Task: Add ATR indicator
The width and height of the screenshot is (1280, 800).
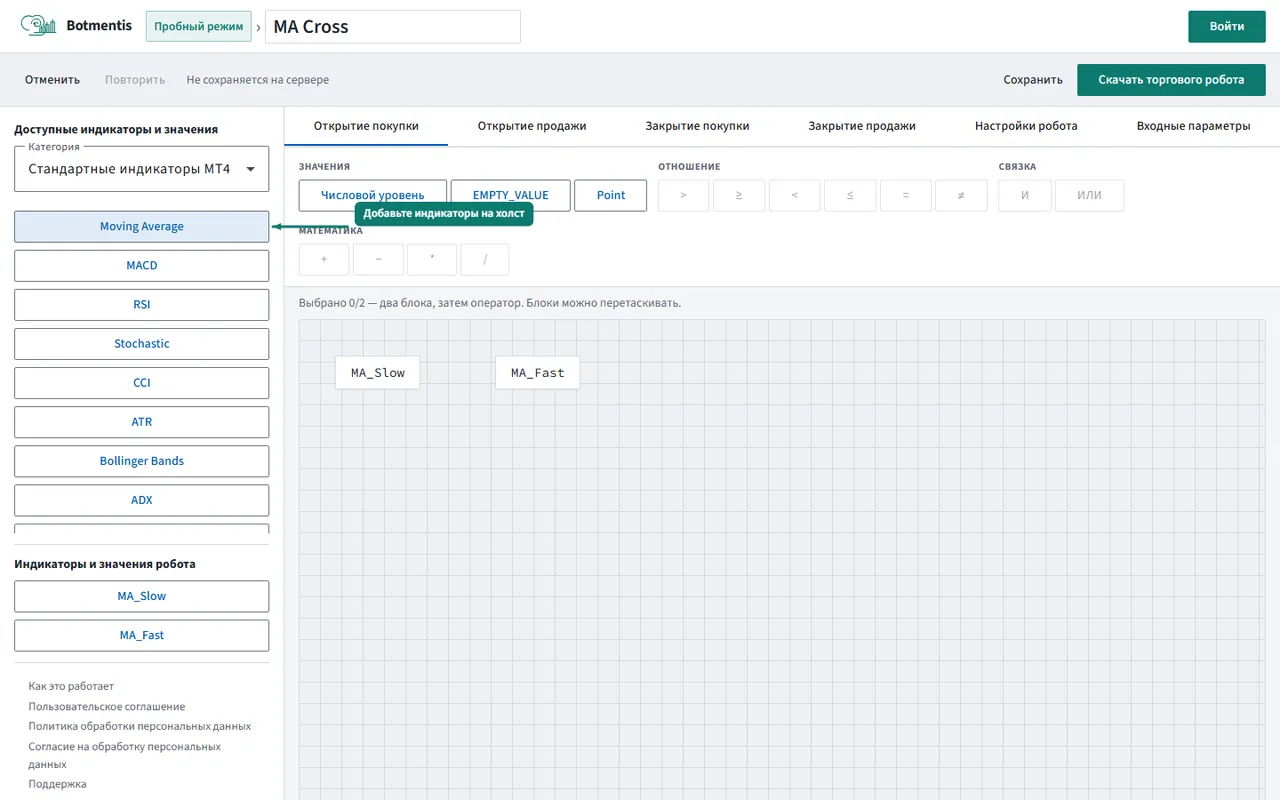Action: 142,422
